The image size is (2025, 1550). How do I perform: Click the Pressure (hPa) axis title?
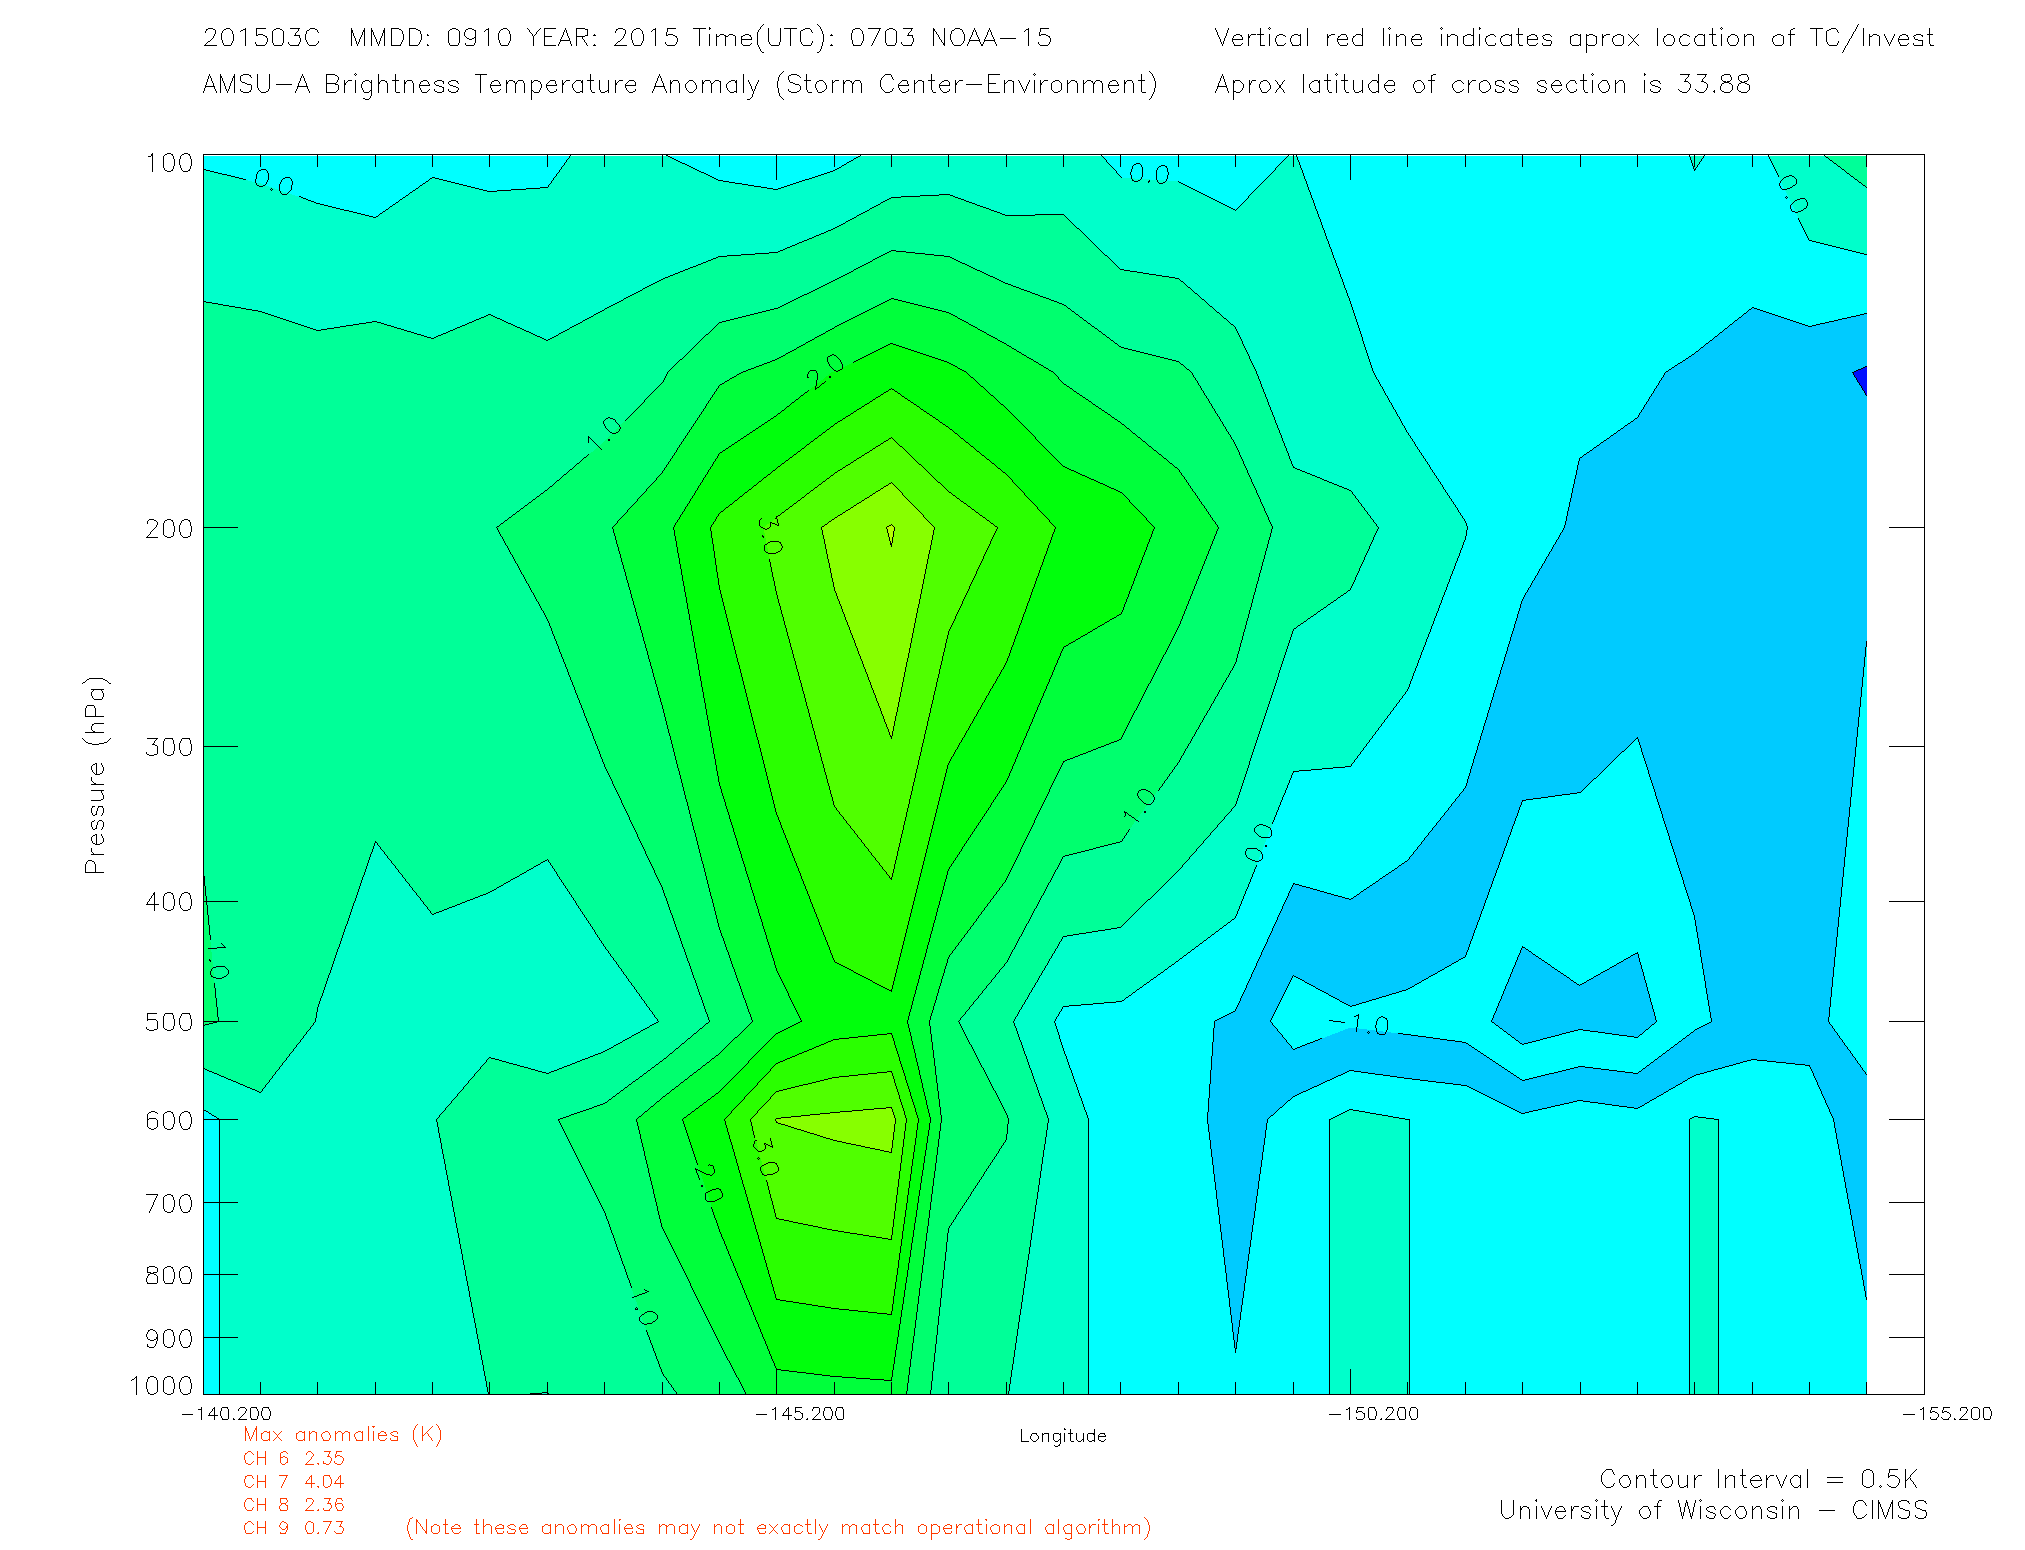tap(95, 776)
